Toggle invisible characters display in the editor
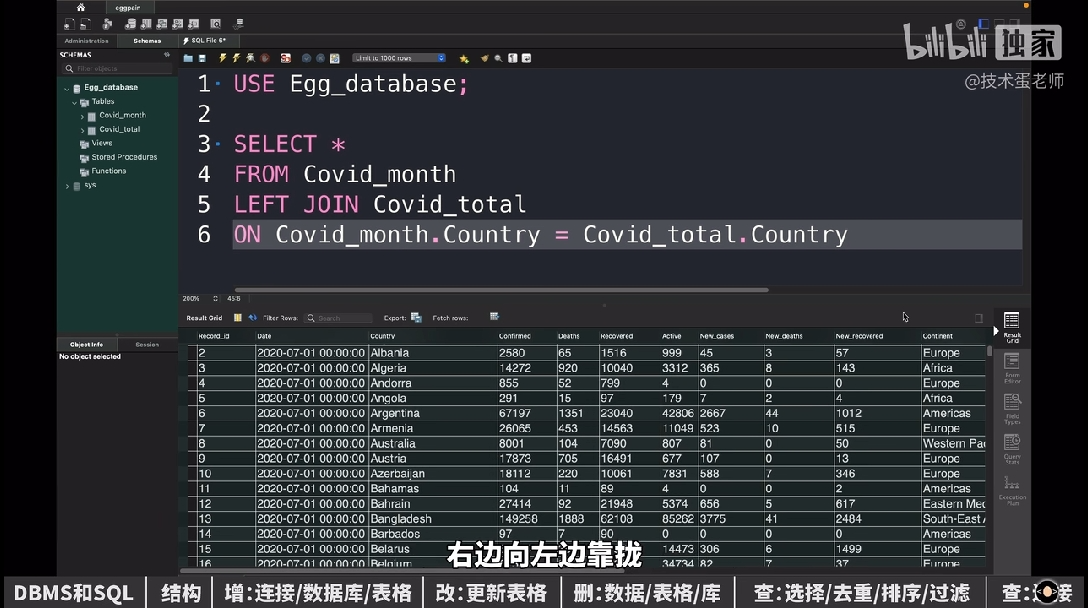 pyautogui.click(x=510, y=58)
